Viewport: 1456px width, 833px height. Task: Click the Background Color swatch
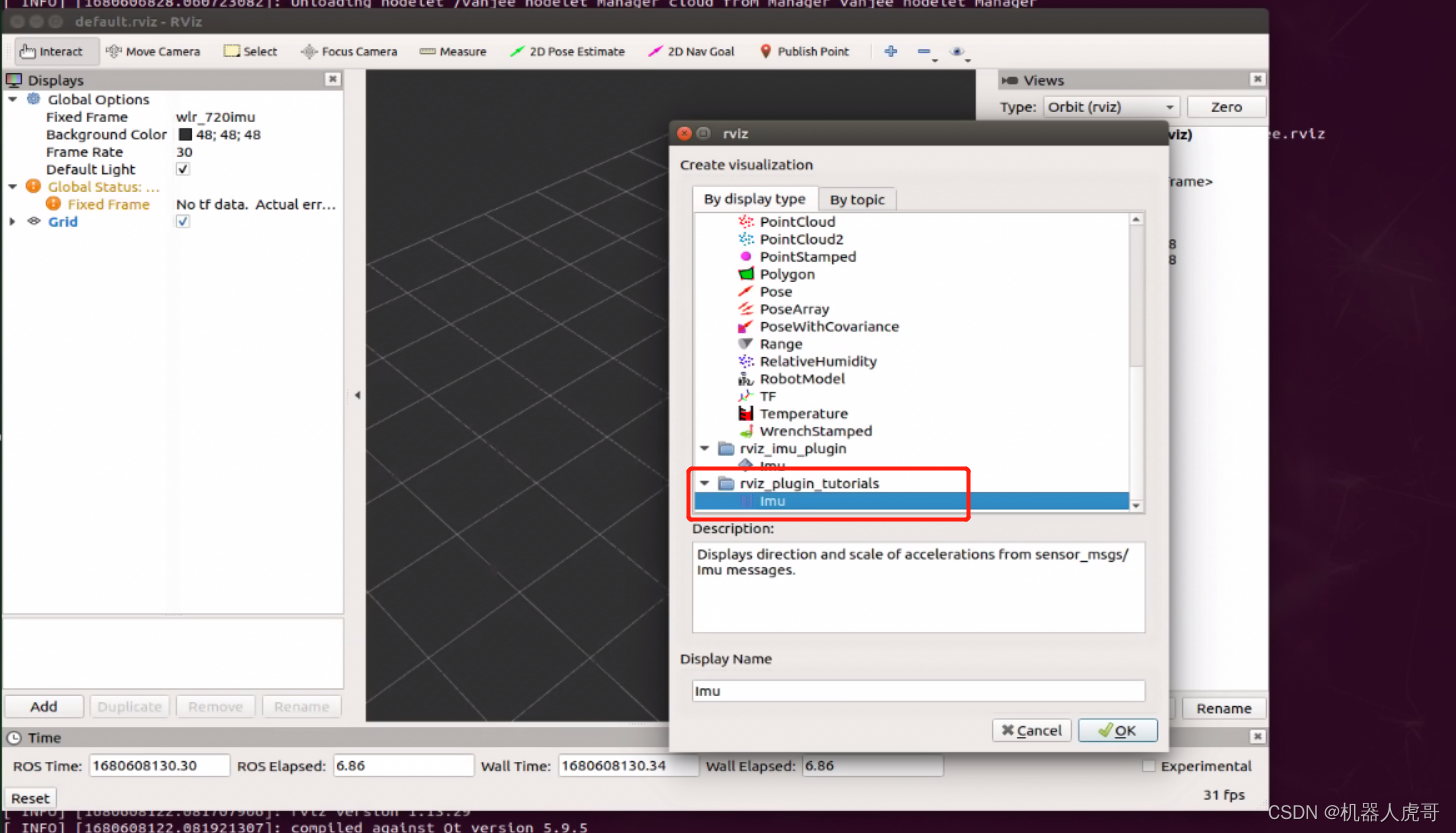(185, 134)
